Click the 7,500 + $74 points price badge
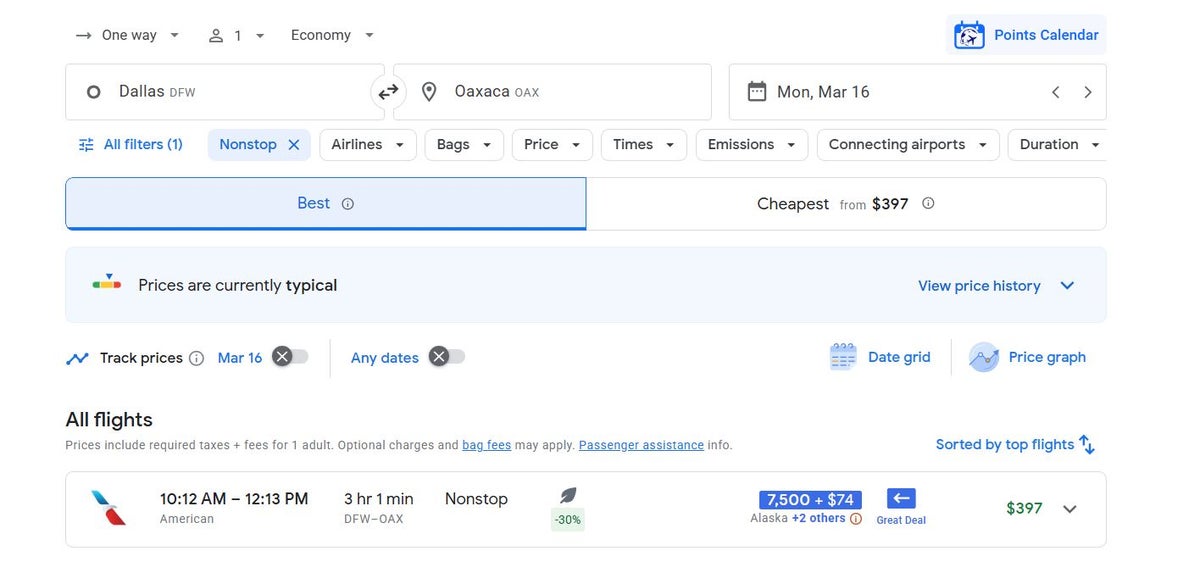This screenshot has height=584, width=1200. pos(810,500)
